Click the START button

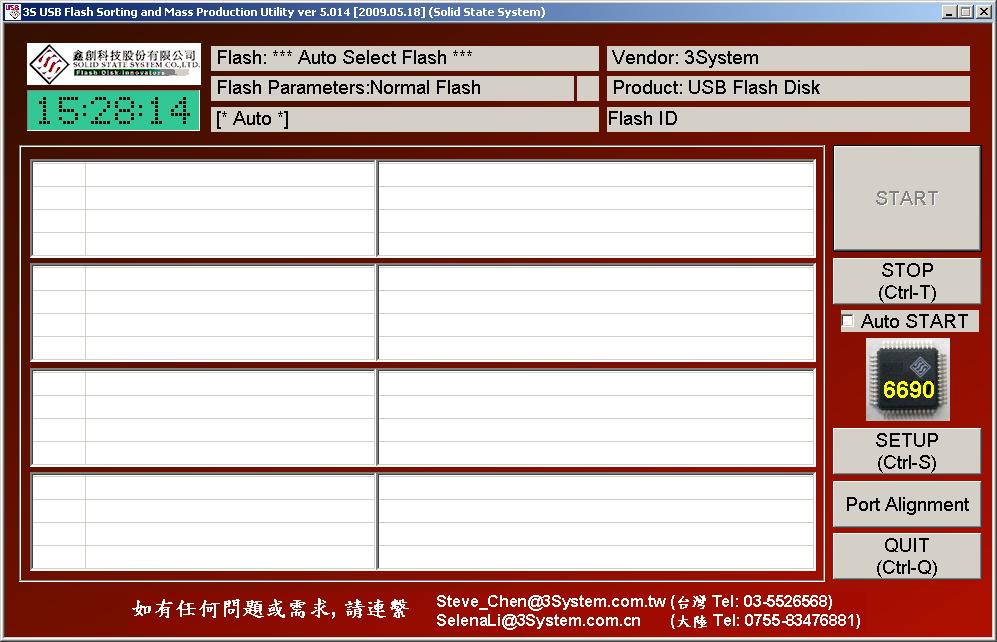pos(907,198)
